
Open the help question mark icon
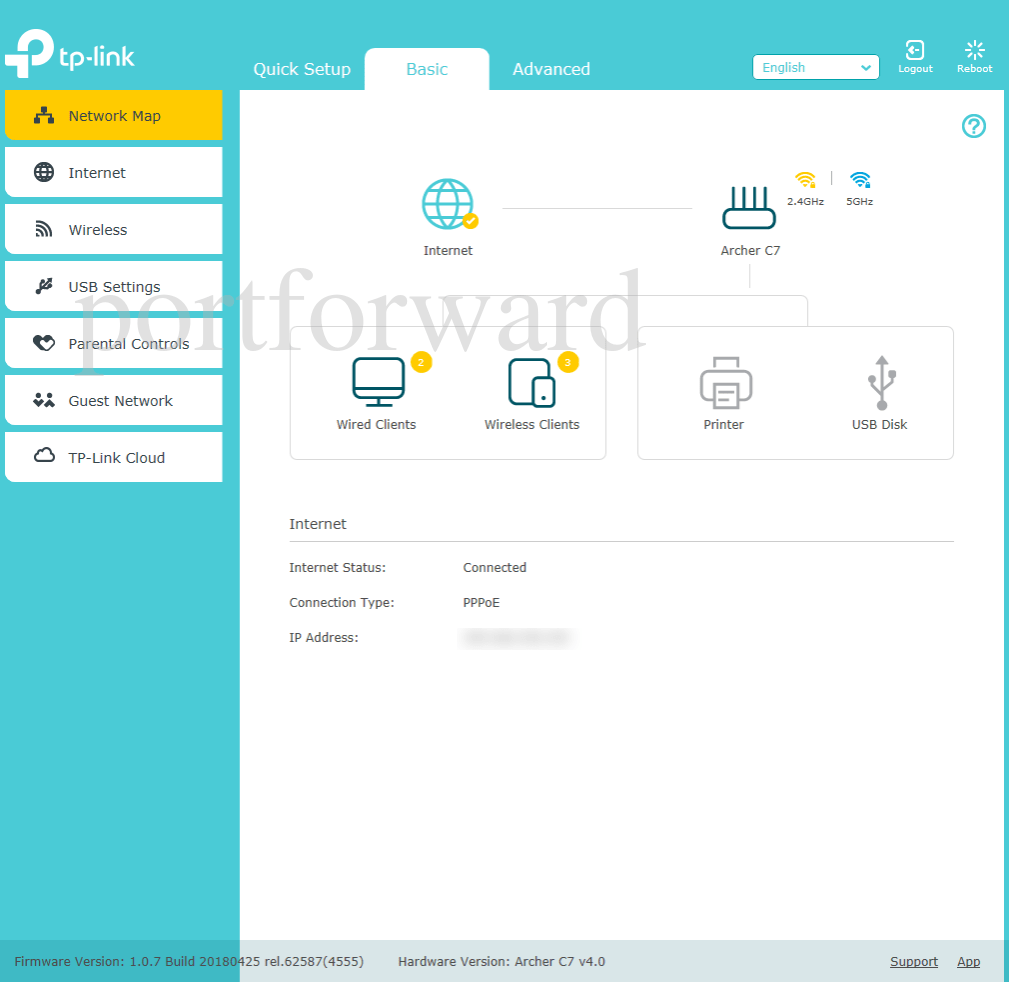click(x=973, y=126)
